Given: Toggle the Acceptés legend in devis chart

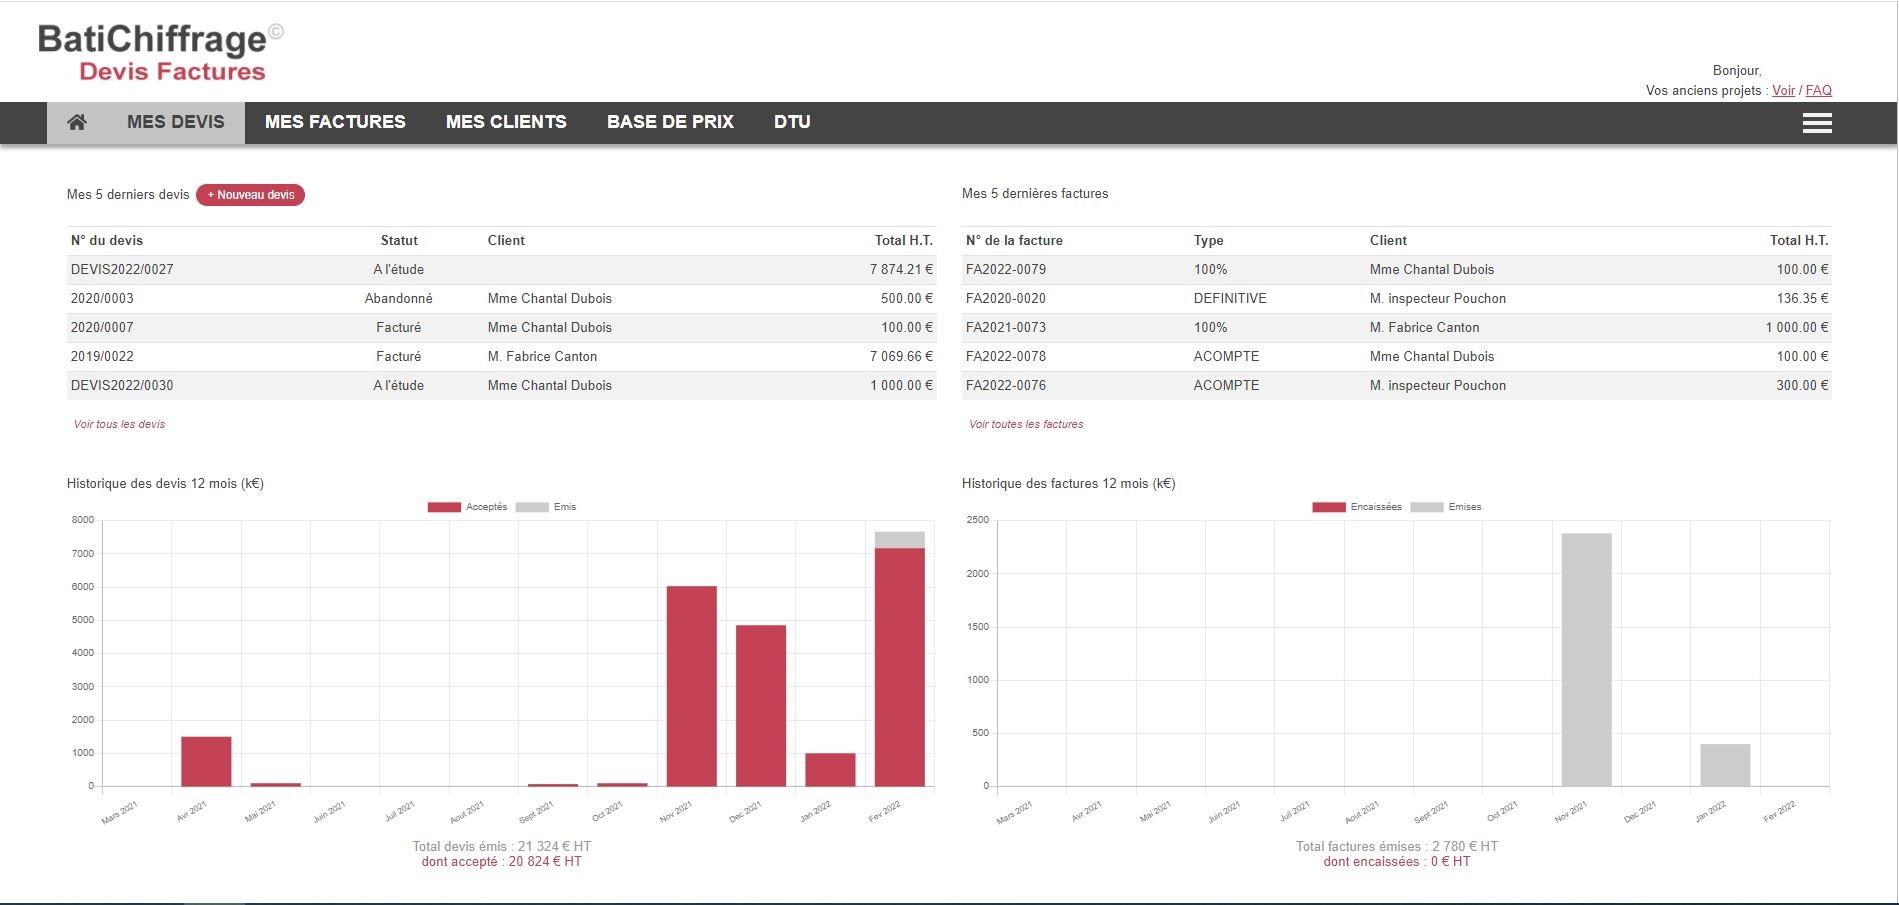Looking at the screenshot, I should click(x=467, y=507).
